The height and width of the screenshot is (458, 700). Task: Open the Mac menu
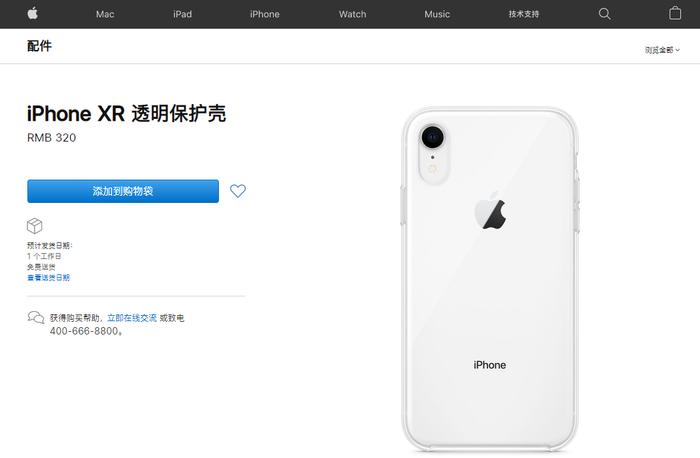tap(105, 14)
